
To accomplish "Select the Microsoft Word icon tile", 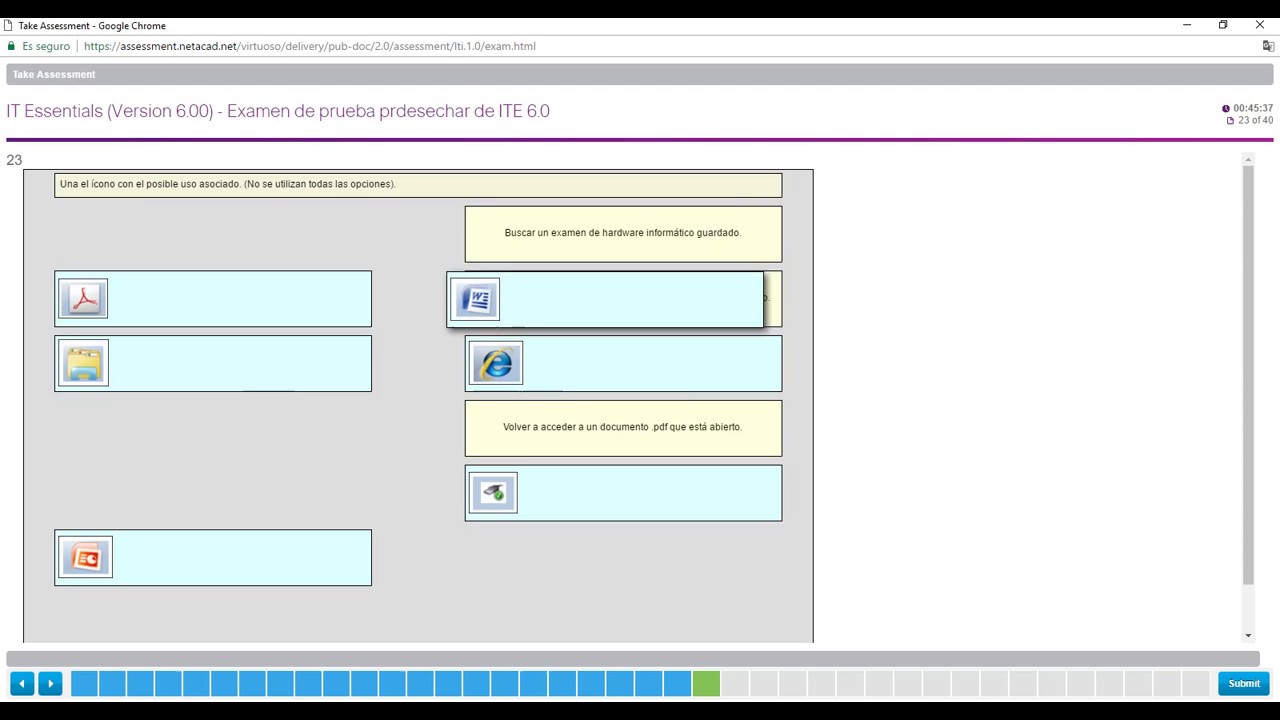I will (605, 300).
